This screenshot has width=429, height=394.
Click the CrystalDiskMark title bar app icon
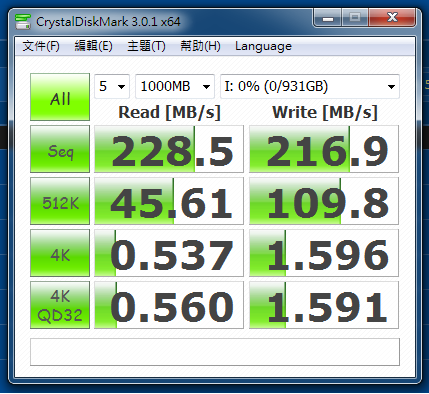[x=23, y=22]
